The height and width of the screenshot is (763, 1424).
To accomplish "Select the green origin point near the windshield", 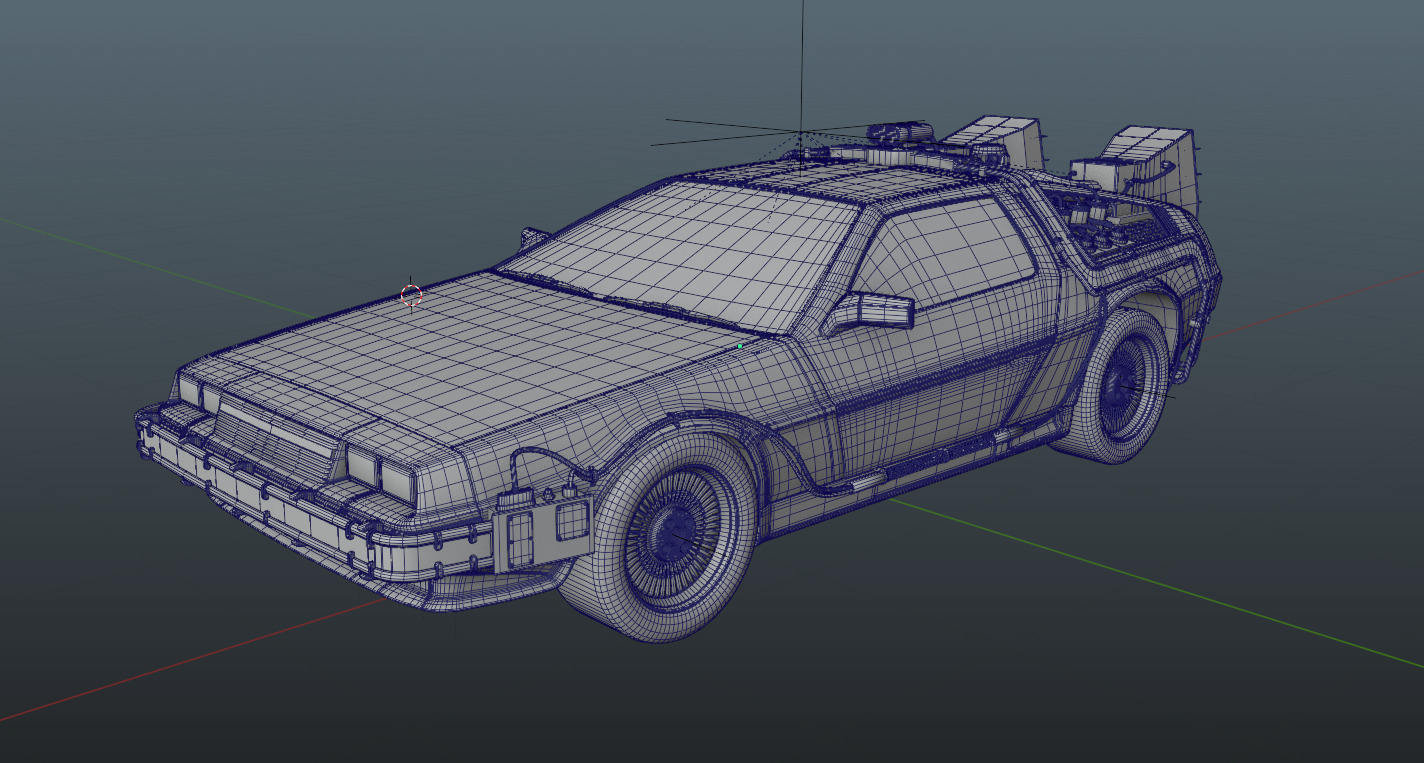I will (x=740, y=346).
